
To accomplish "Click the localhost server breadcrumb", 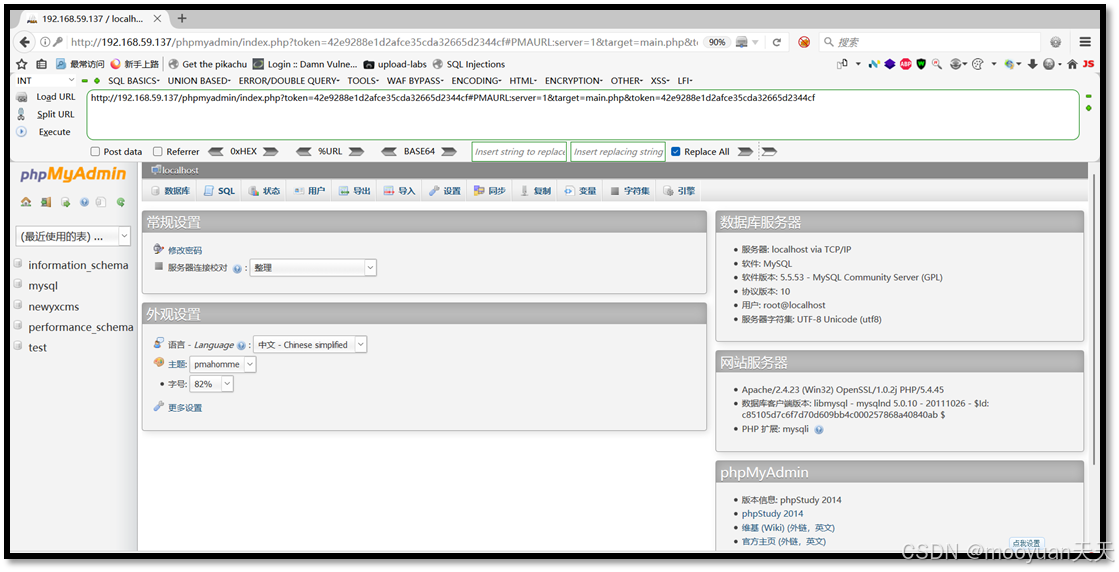I will click(x=176, y=170).
